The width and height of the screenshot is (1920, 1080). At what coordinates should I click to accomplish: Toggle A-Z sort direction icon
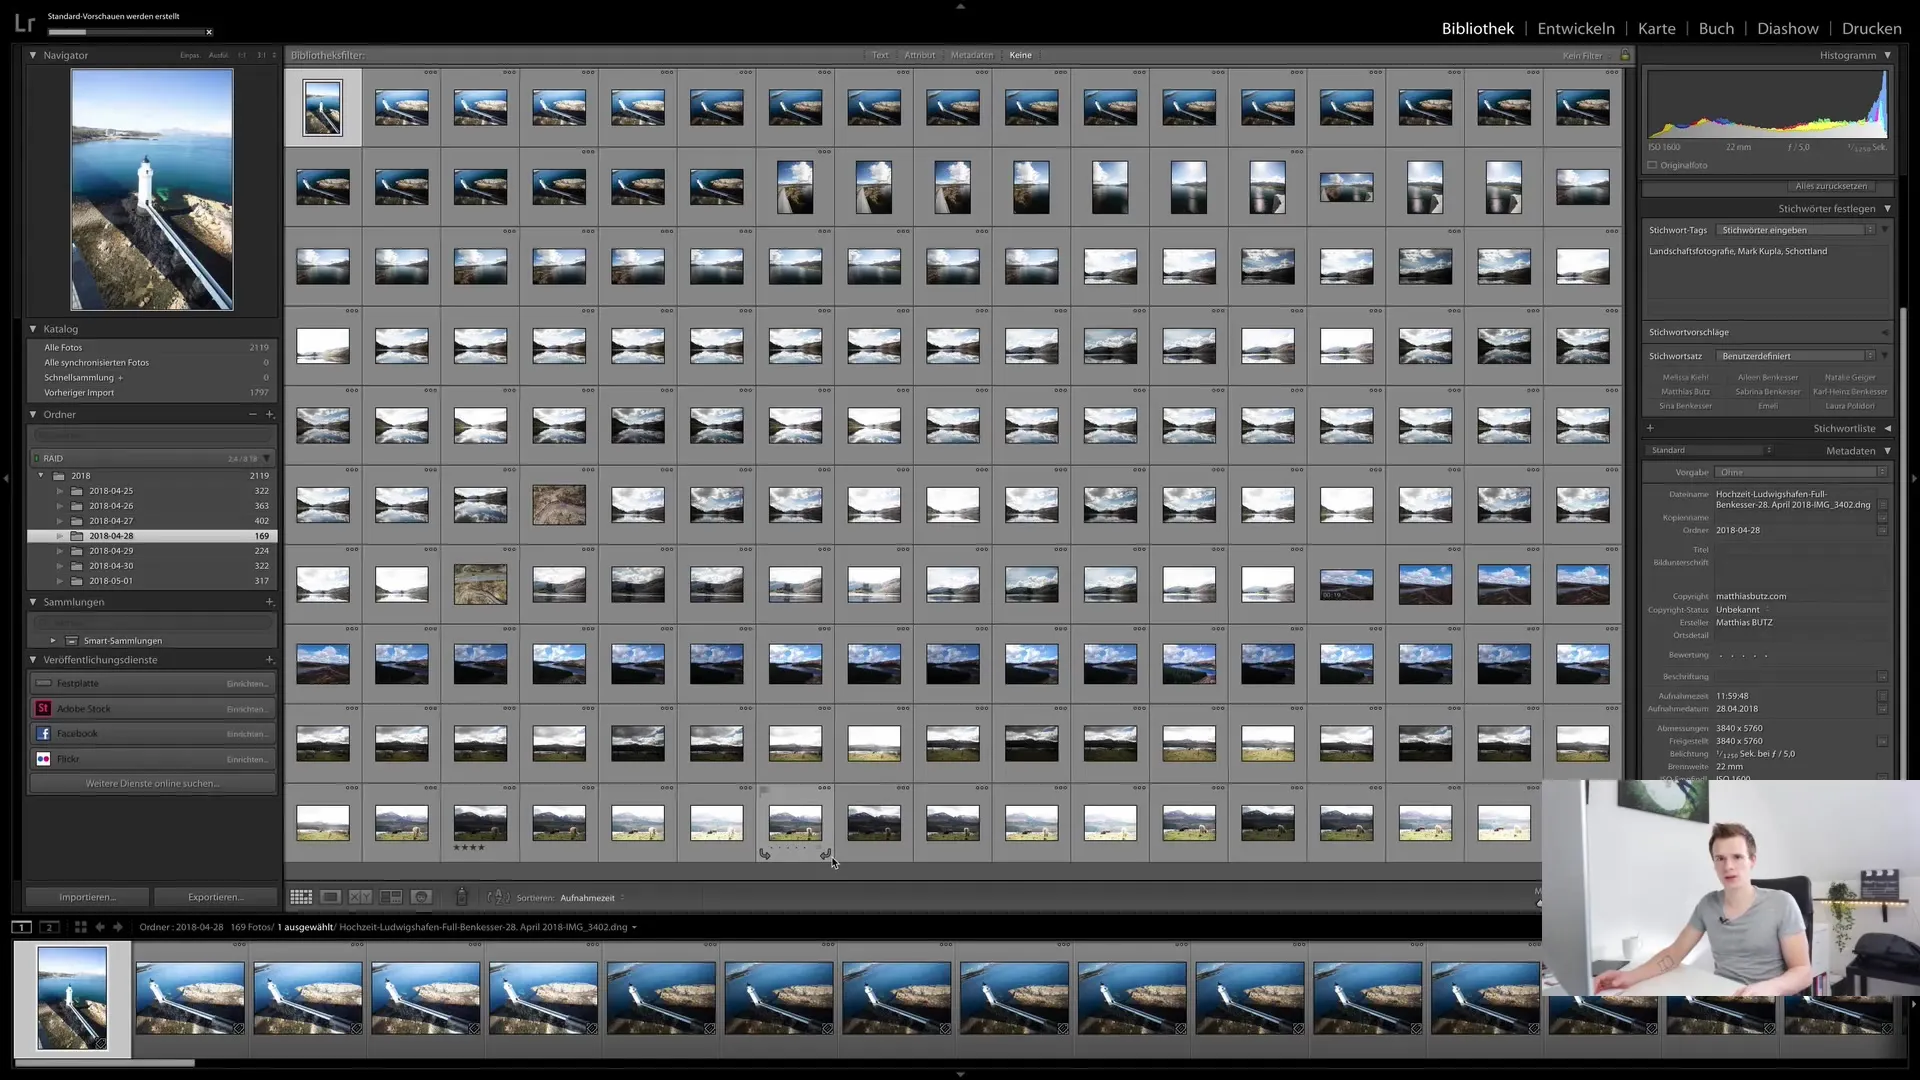[x=498, y=897]
